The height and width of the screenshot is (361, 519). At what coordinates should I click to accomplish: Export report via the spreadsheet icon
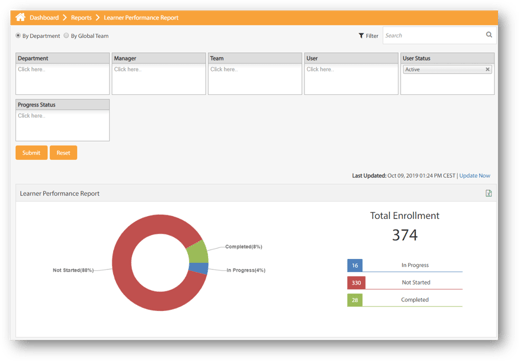(x=489, y=193)
